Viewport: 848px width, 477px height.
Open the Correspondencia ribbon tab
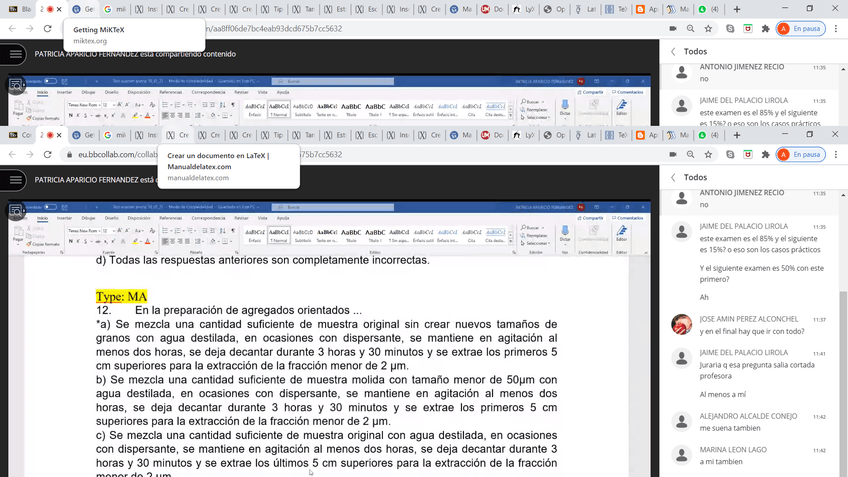[x=208, y=216]
